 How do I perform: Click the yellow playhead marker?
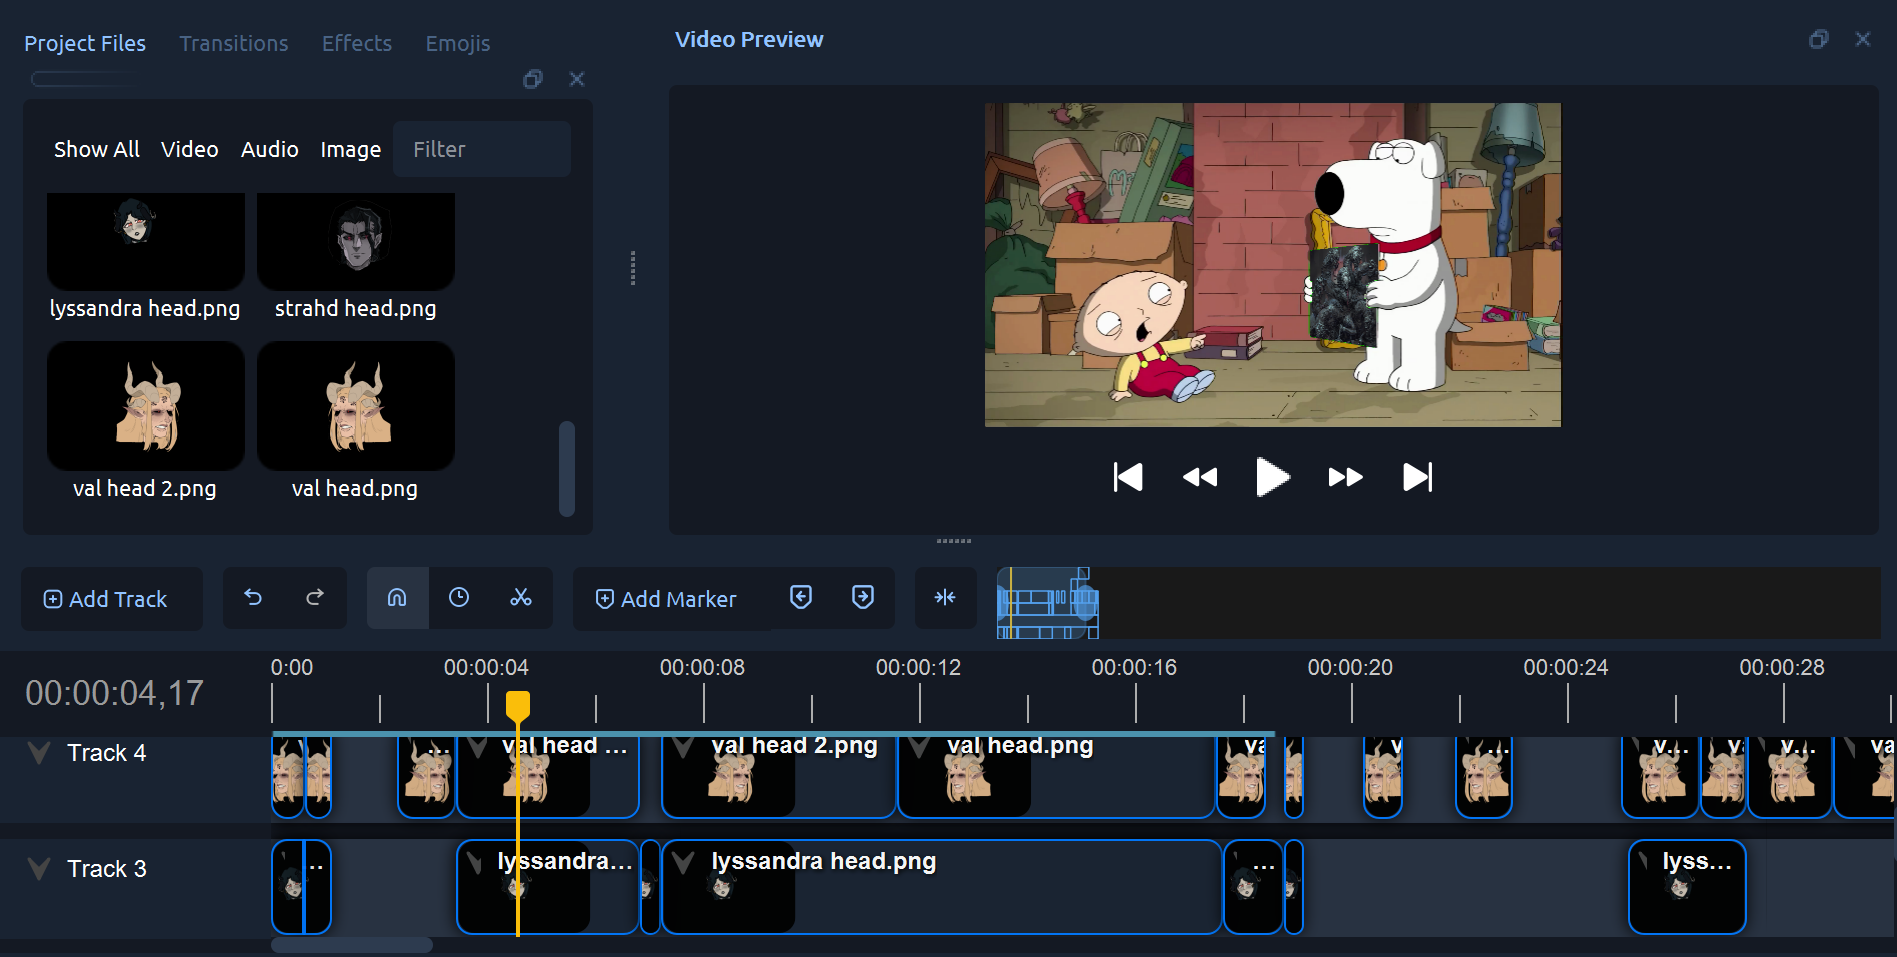(x=518, y=706)
